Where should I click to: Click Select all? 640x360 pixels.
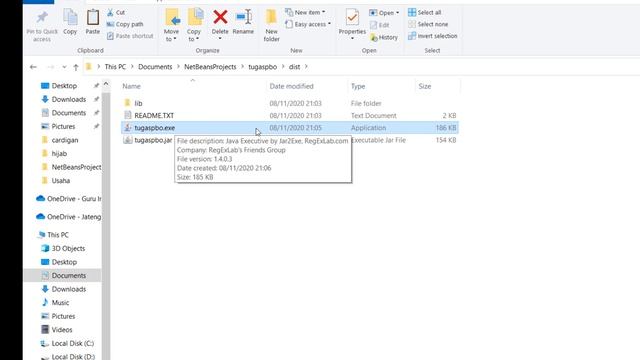click(424, 13)
